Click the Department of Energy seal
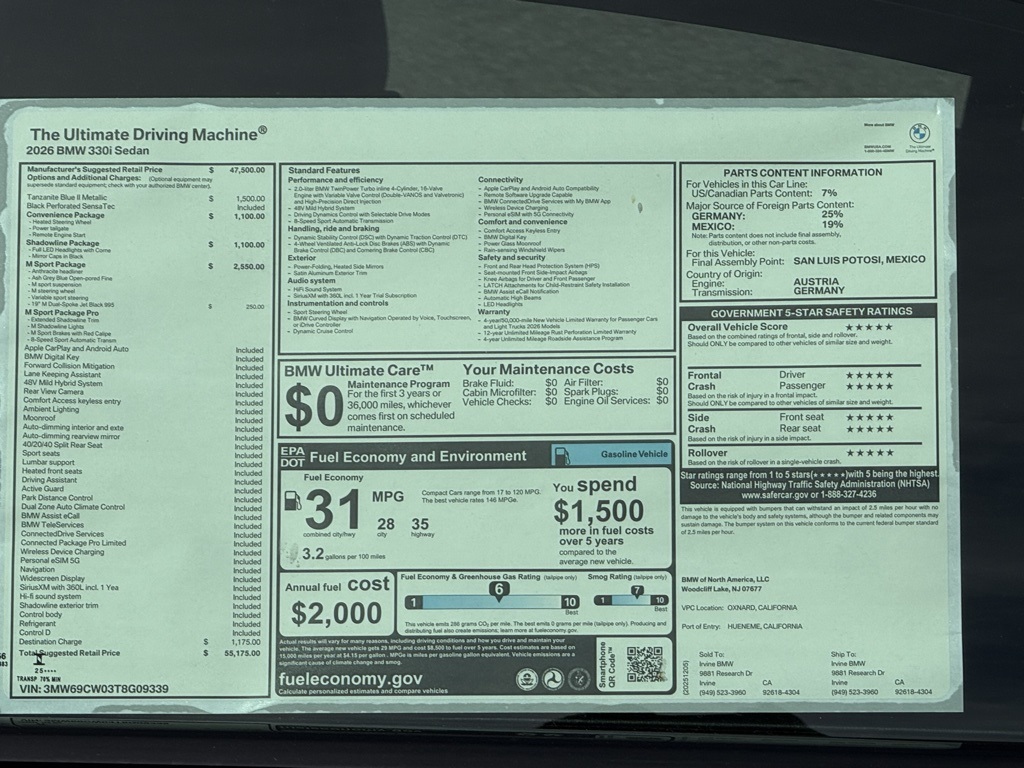This screenshot has height=768, width=1024. (578, 679)
